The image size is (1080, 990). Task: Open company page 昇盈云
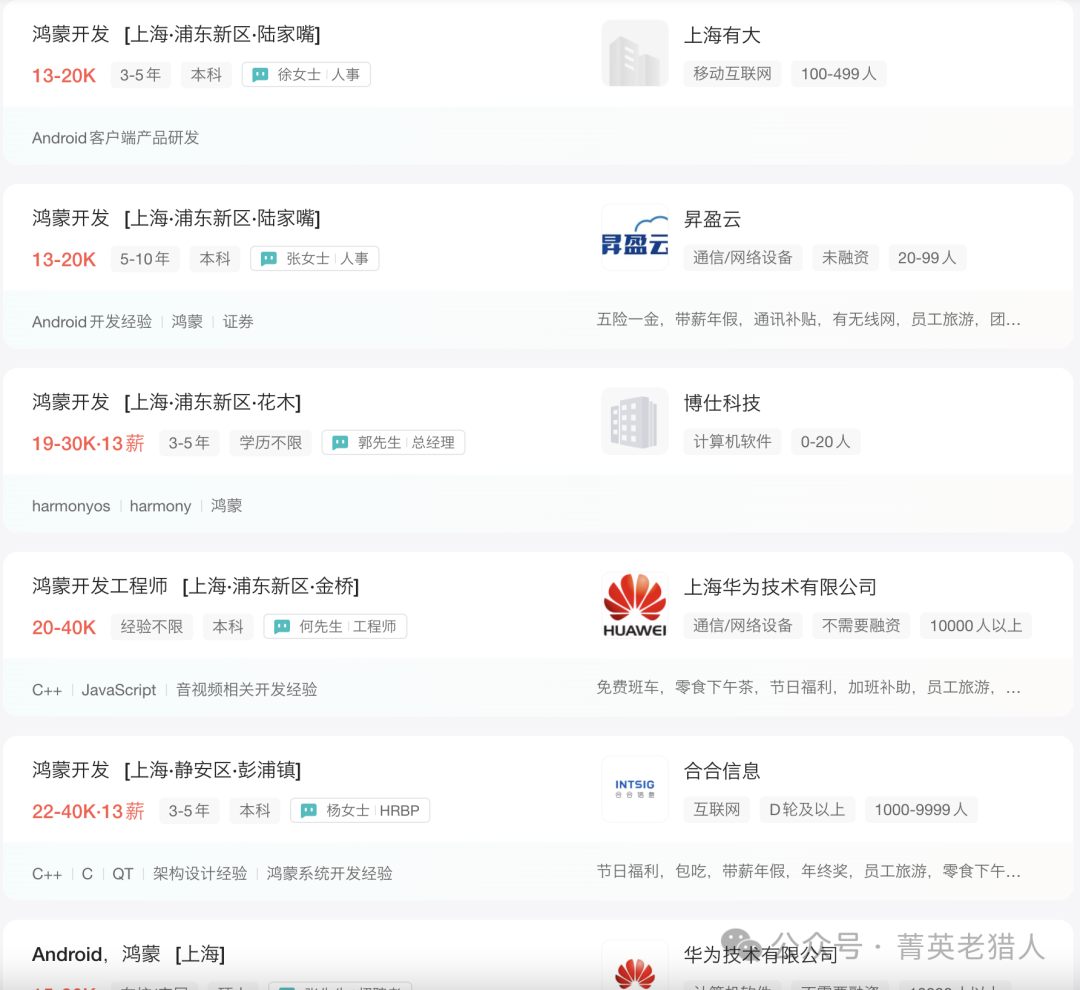click(712, 219)
